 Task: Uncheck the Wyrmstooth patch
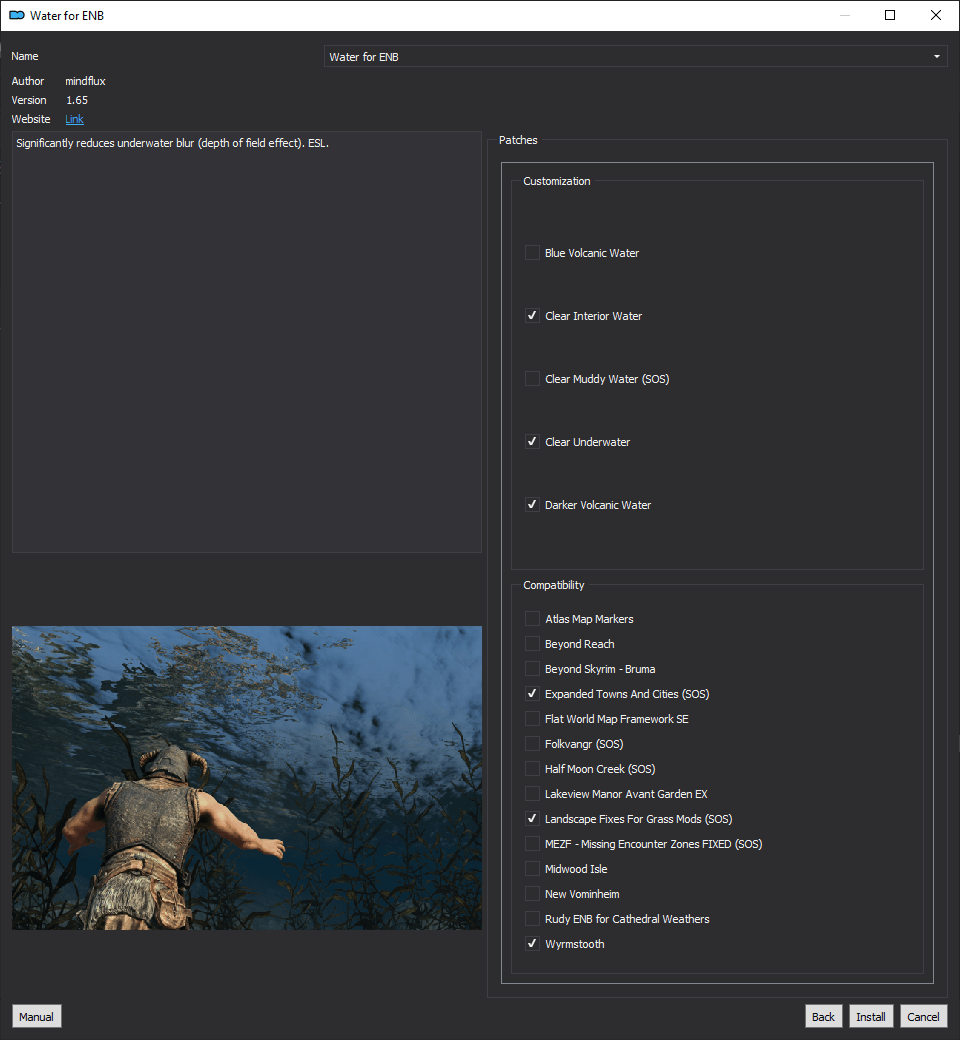532,944
